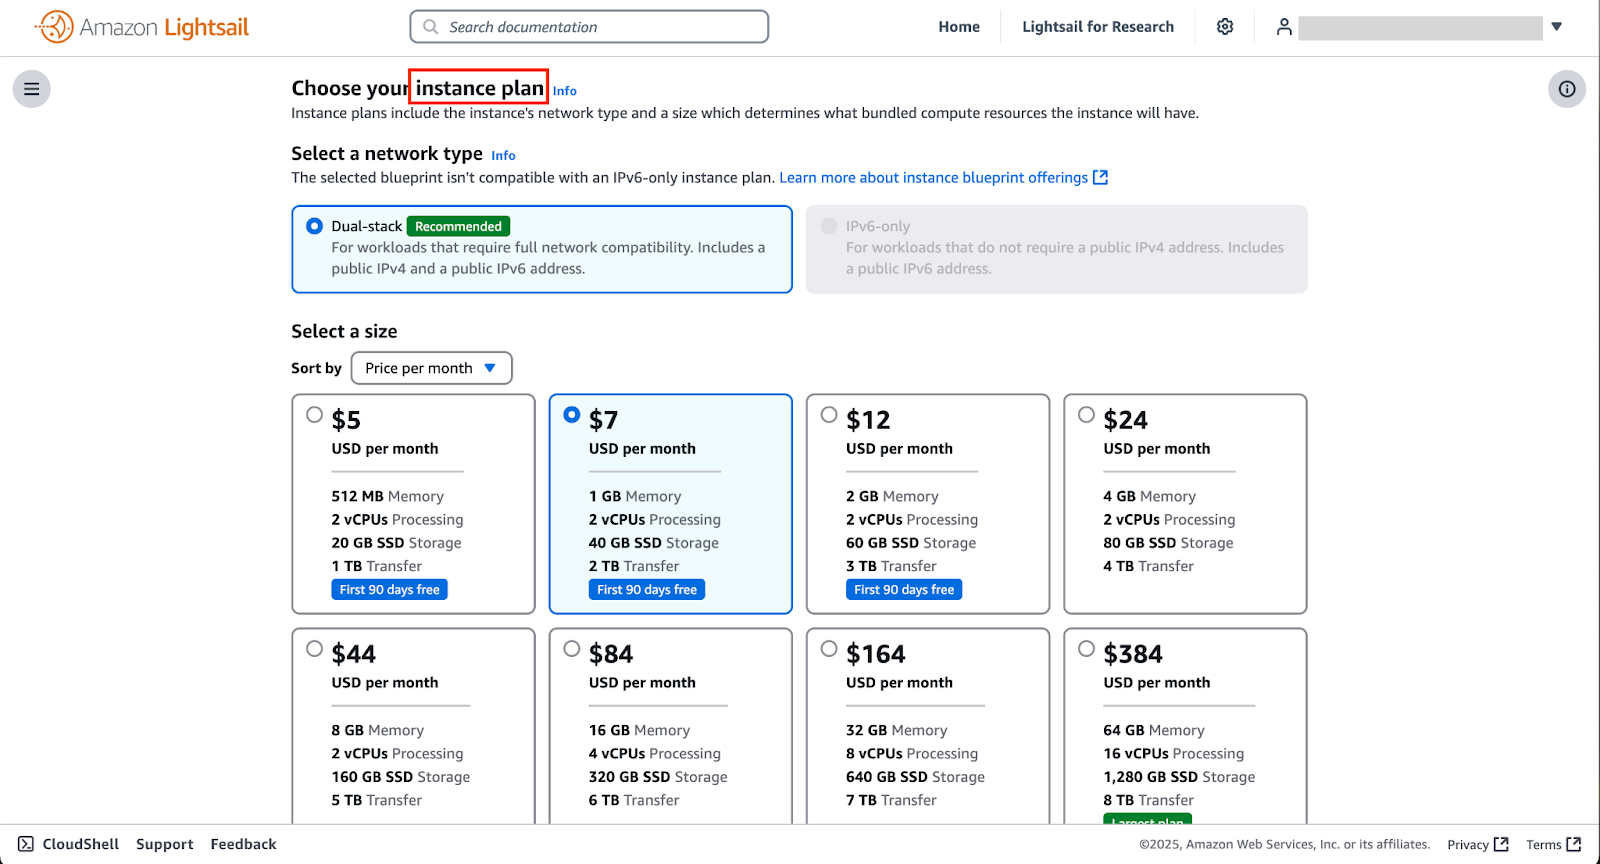Click the '80 GB SSD Storage' text

(1168, 543)
